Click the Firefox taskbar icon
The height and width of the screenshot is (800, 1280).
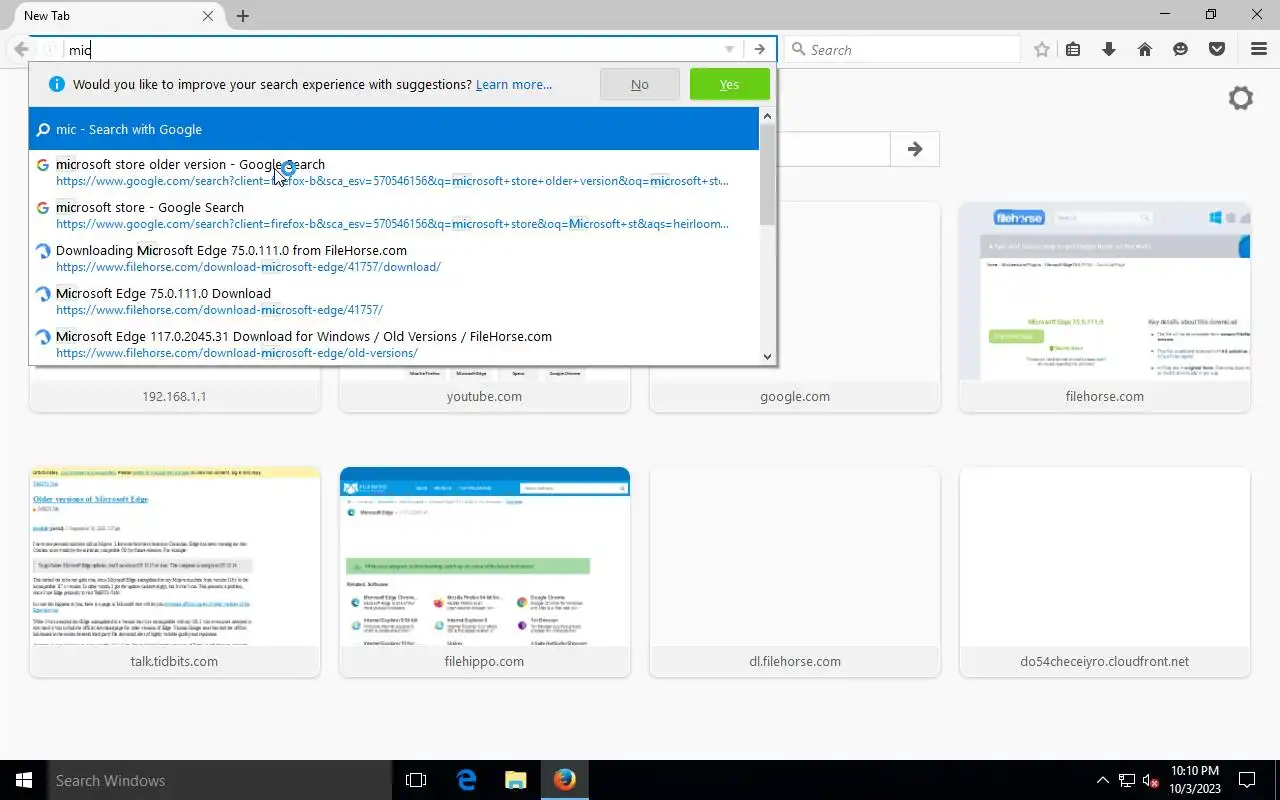[x=565, y=780]
